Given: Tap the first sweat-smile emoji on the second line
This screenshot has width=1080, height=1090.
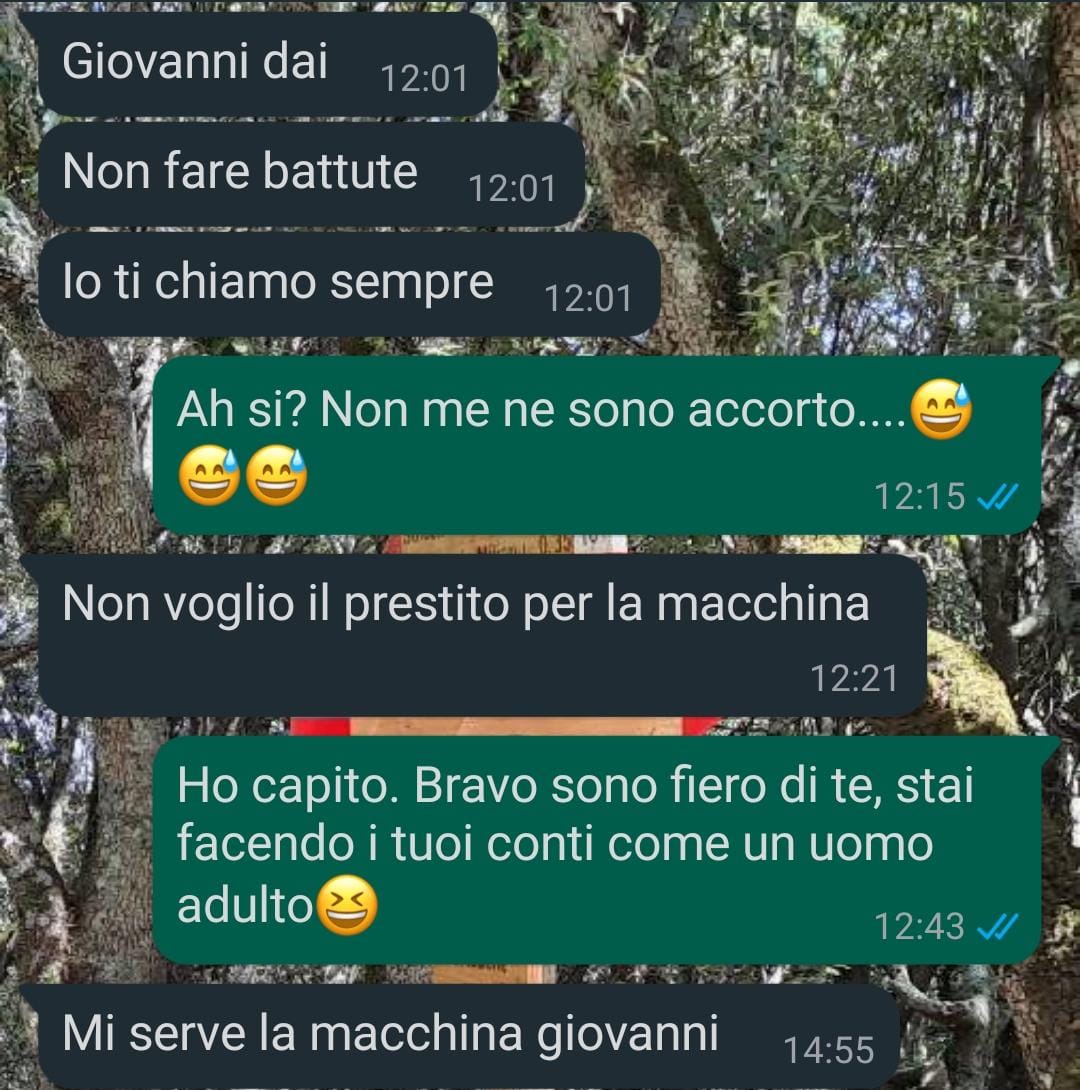Looking at the screenshot, I should click(208, 474).
